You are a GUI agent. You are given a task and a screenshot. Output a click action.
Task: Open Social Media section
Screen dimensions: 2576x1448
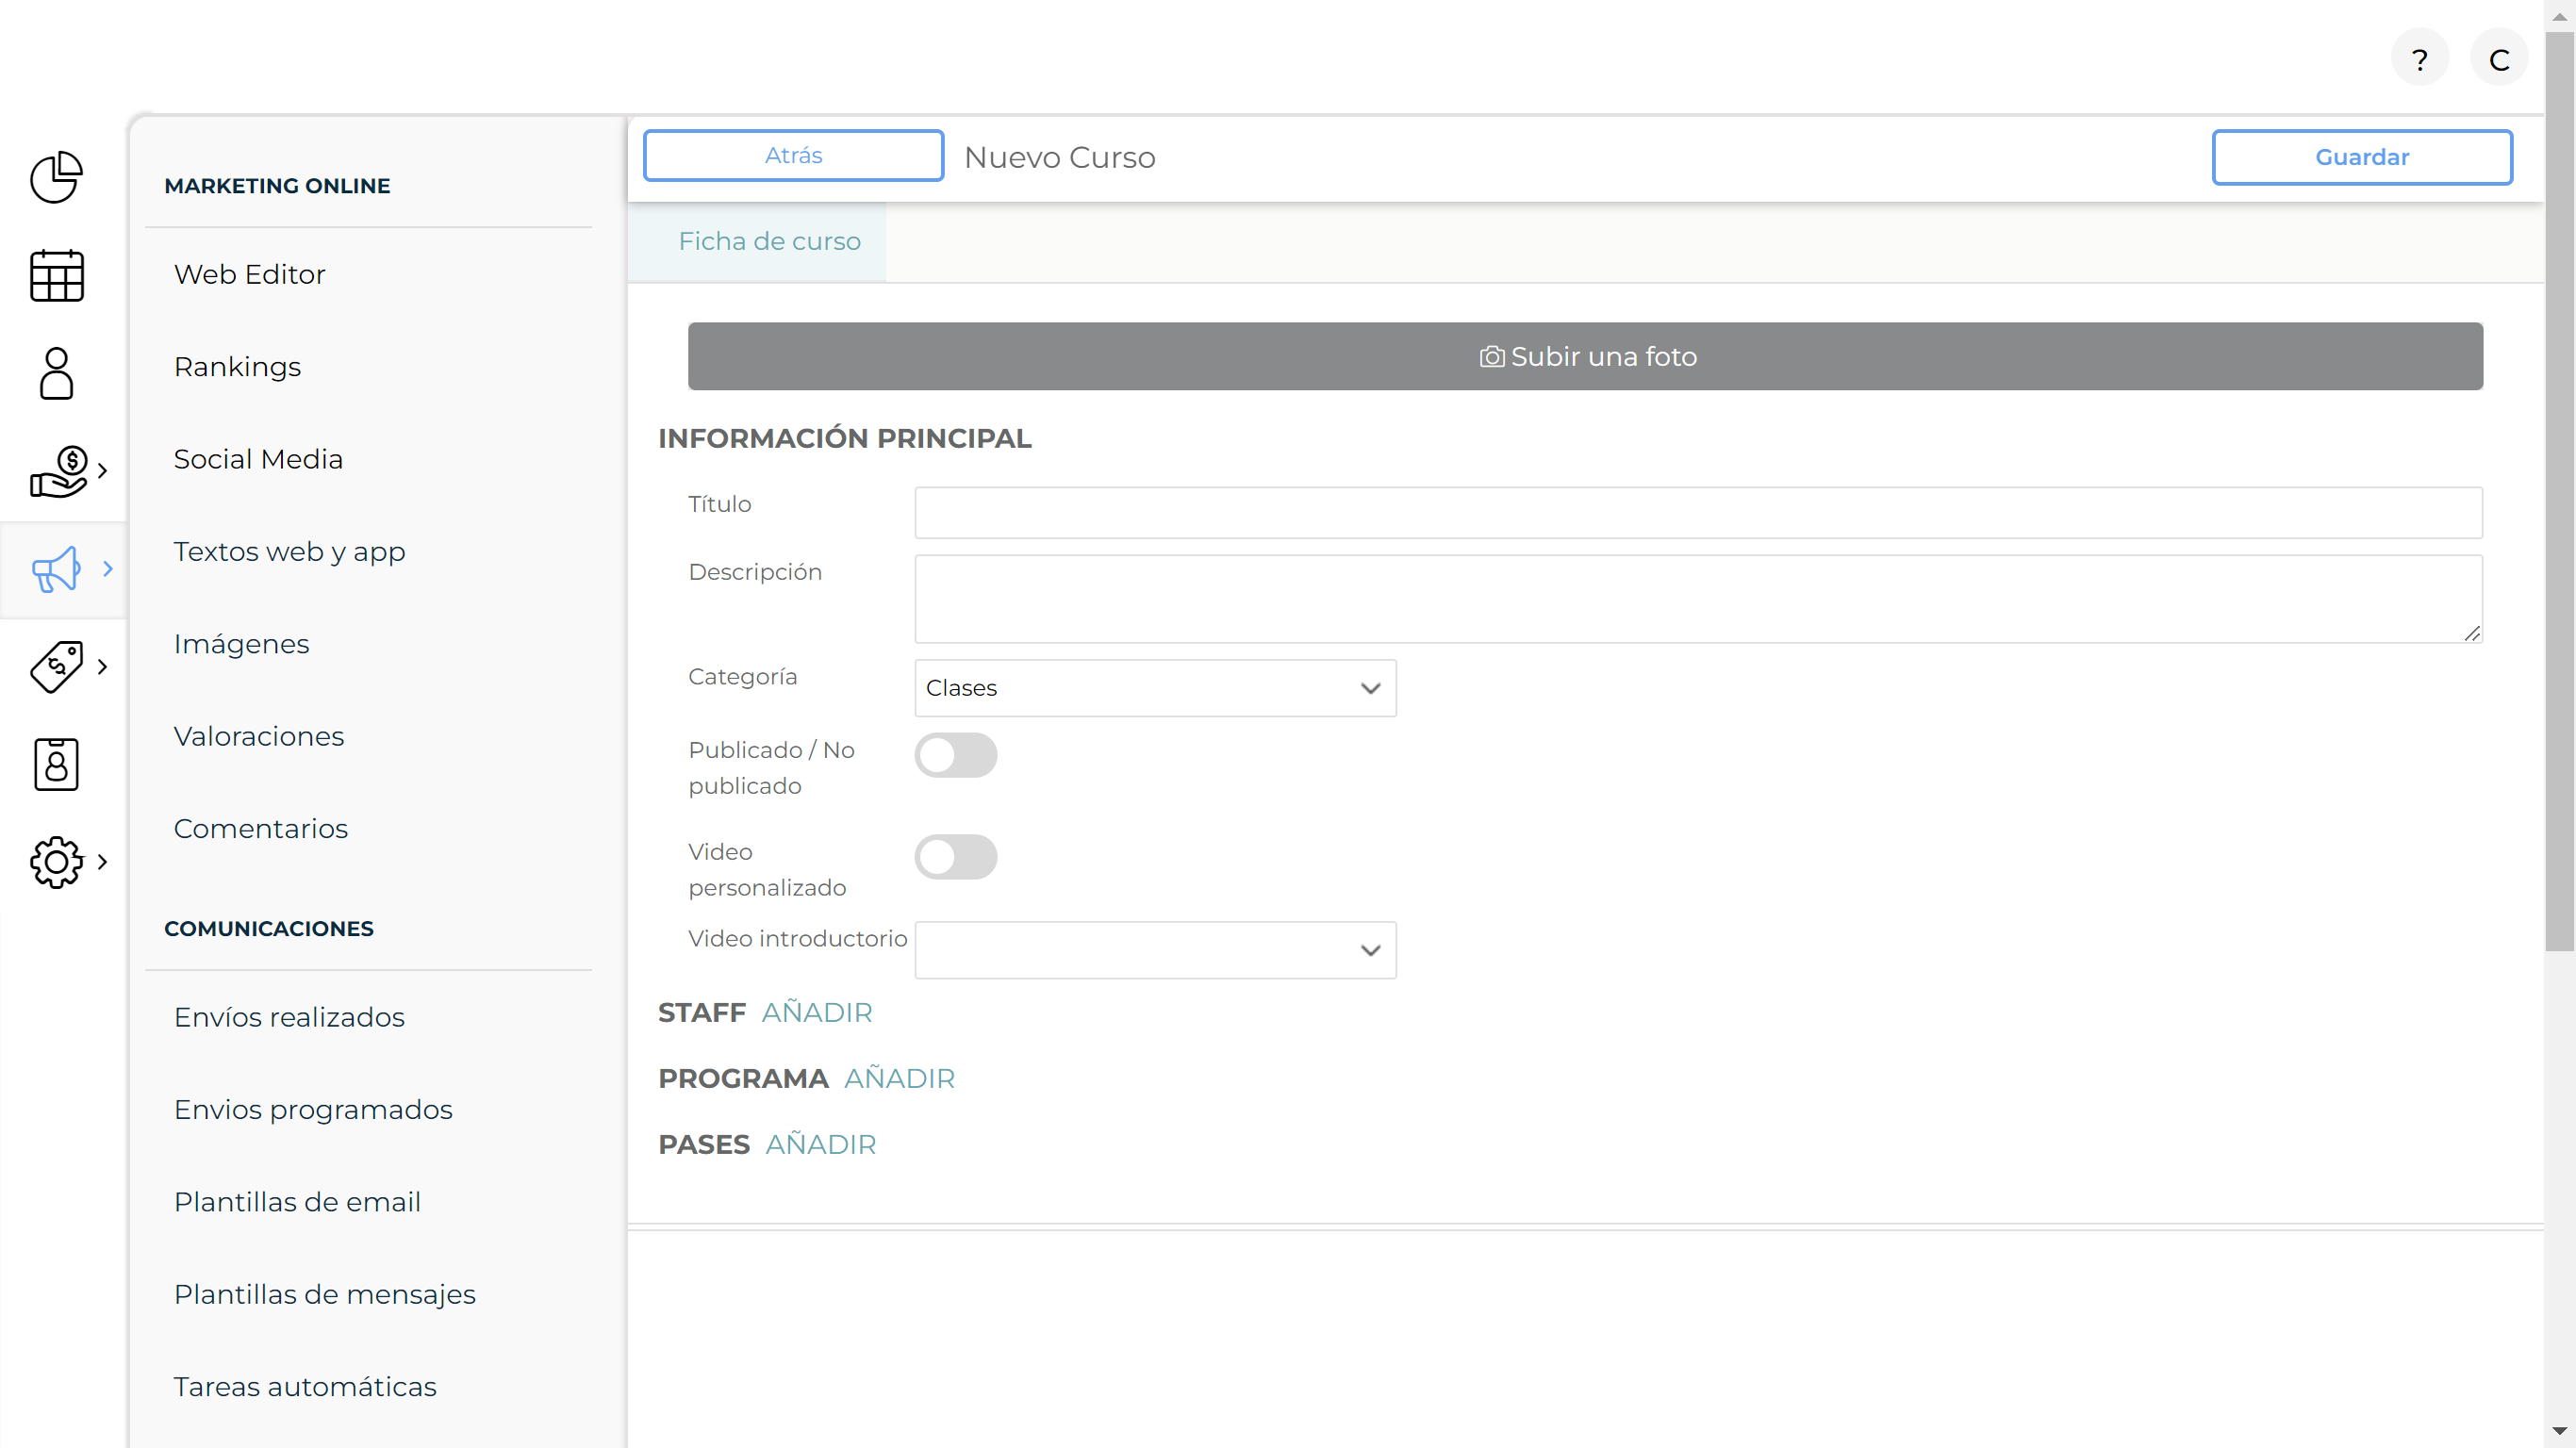coord(258,458)
